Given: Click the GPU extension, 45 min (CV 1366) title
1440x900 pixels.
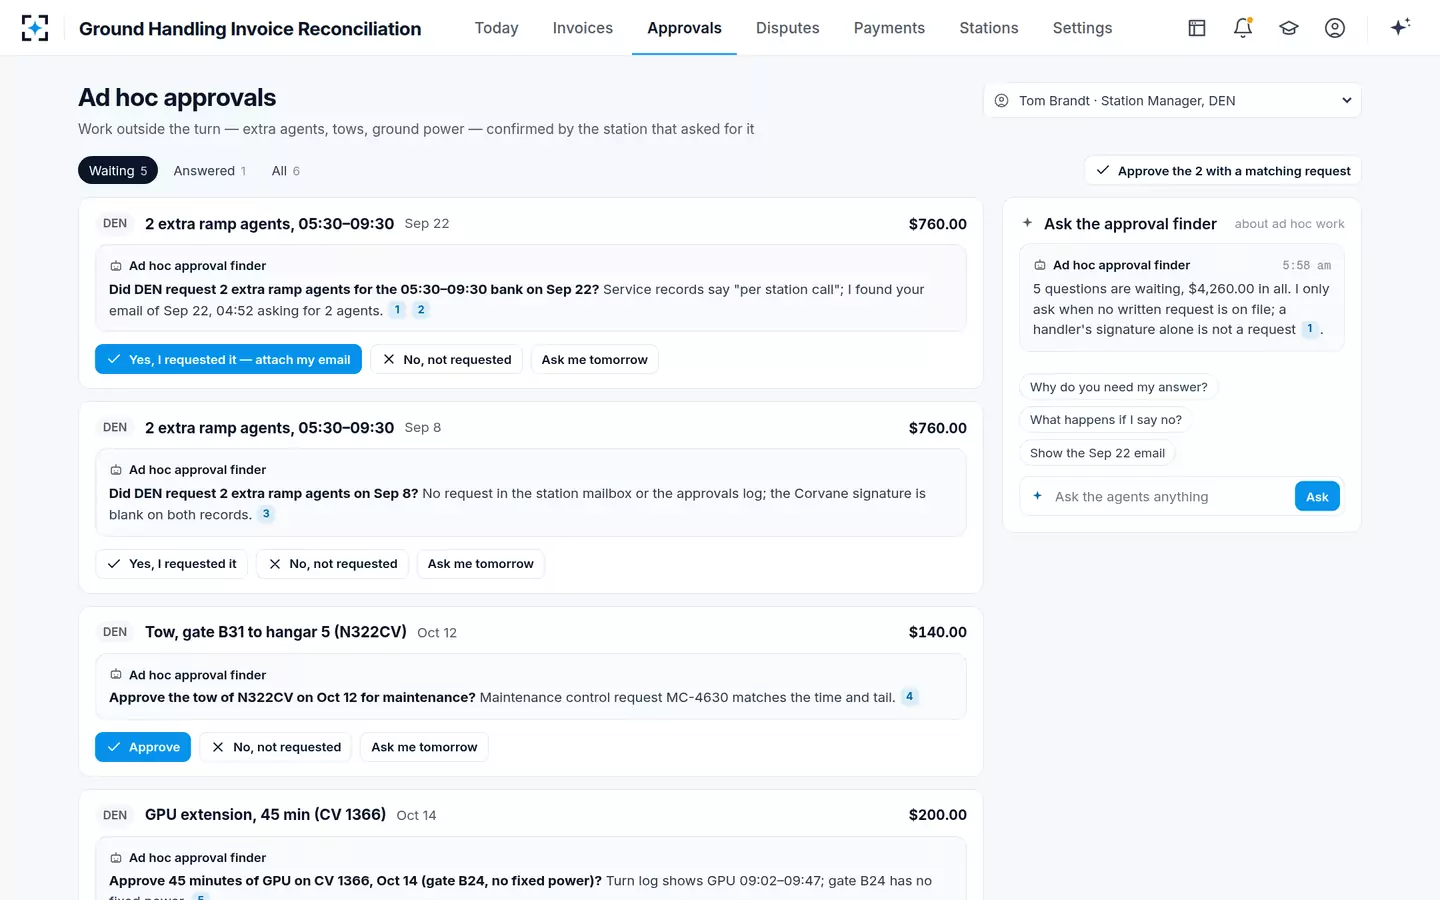Looking at the screenshot, I should pos(265,815).
